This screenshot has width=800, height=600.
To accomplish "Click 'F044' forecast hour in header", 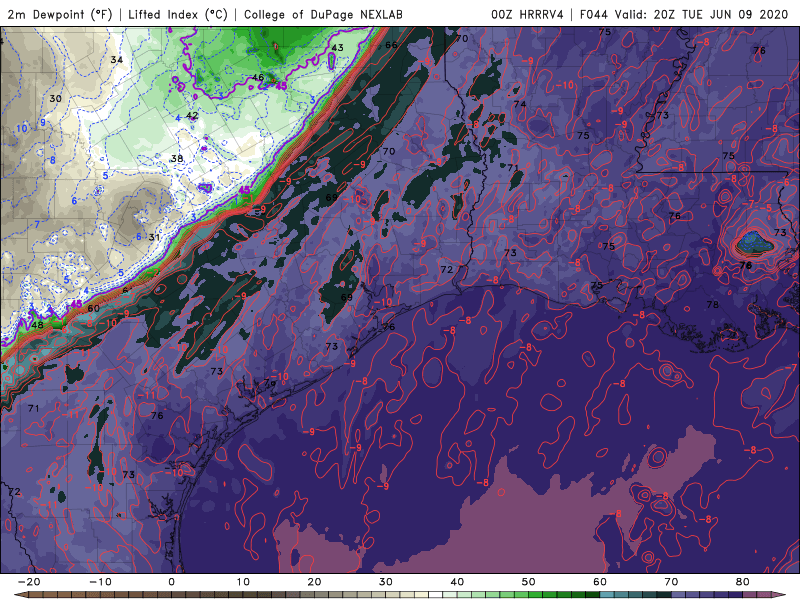I will coord(593,14).
